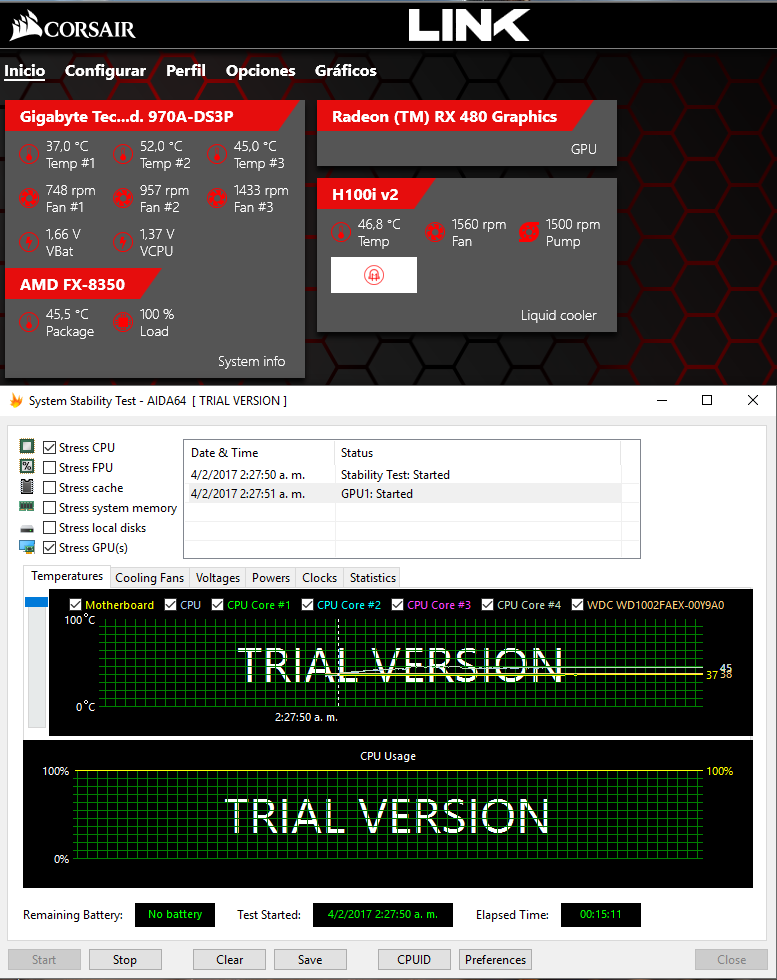Click the AIDA64 flame icon in title bar
This screenshot has height=980, width=777.
coord(15,401)
